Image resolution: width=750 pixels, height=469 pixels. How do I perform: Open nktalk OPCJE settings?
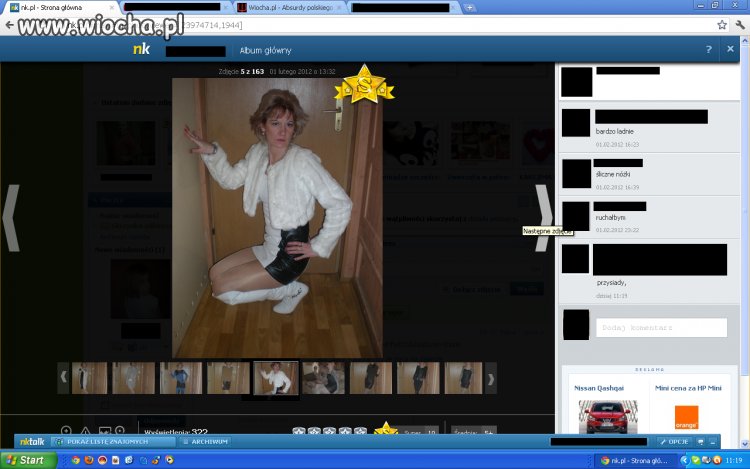(674, 442)
